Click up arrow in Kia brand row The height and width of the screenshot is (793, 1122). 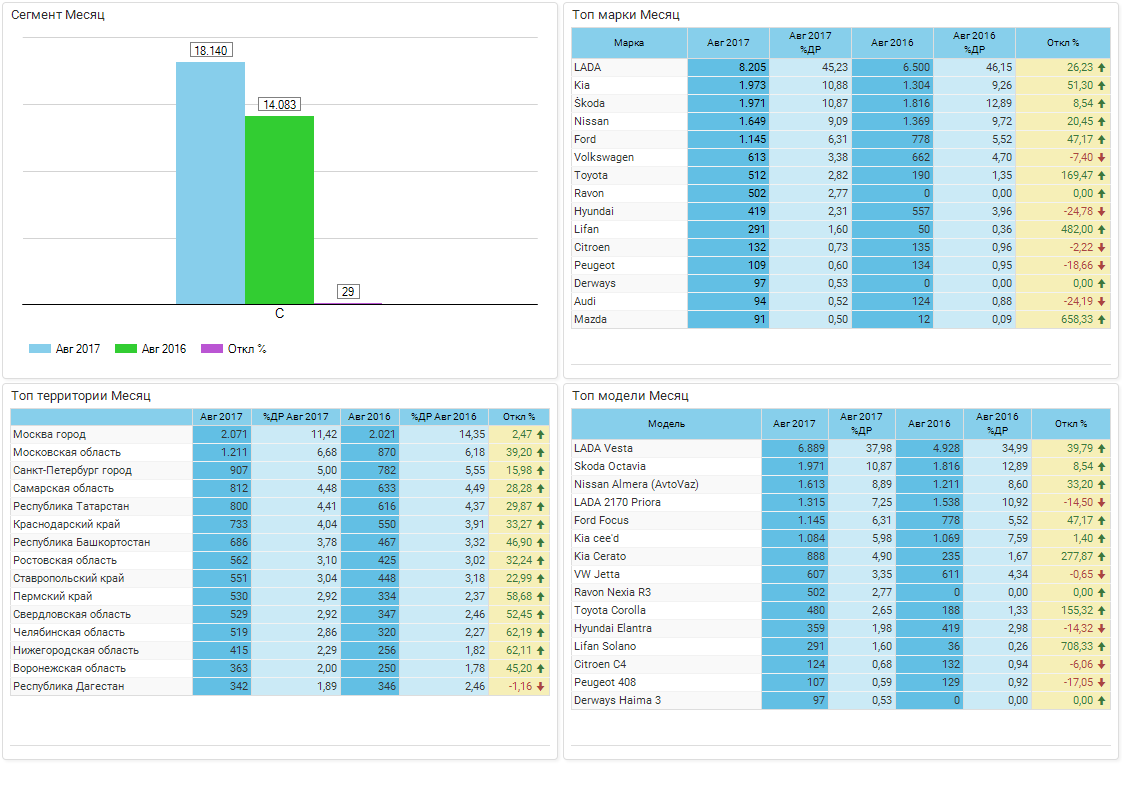[x=1102, y=85]
